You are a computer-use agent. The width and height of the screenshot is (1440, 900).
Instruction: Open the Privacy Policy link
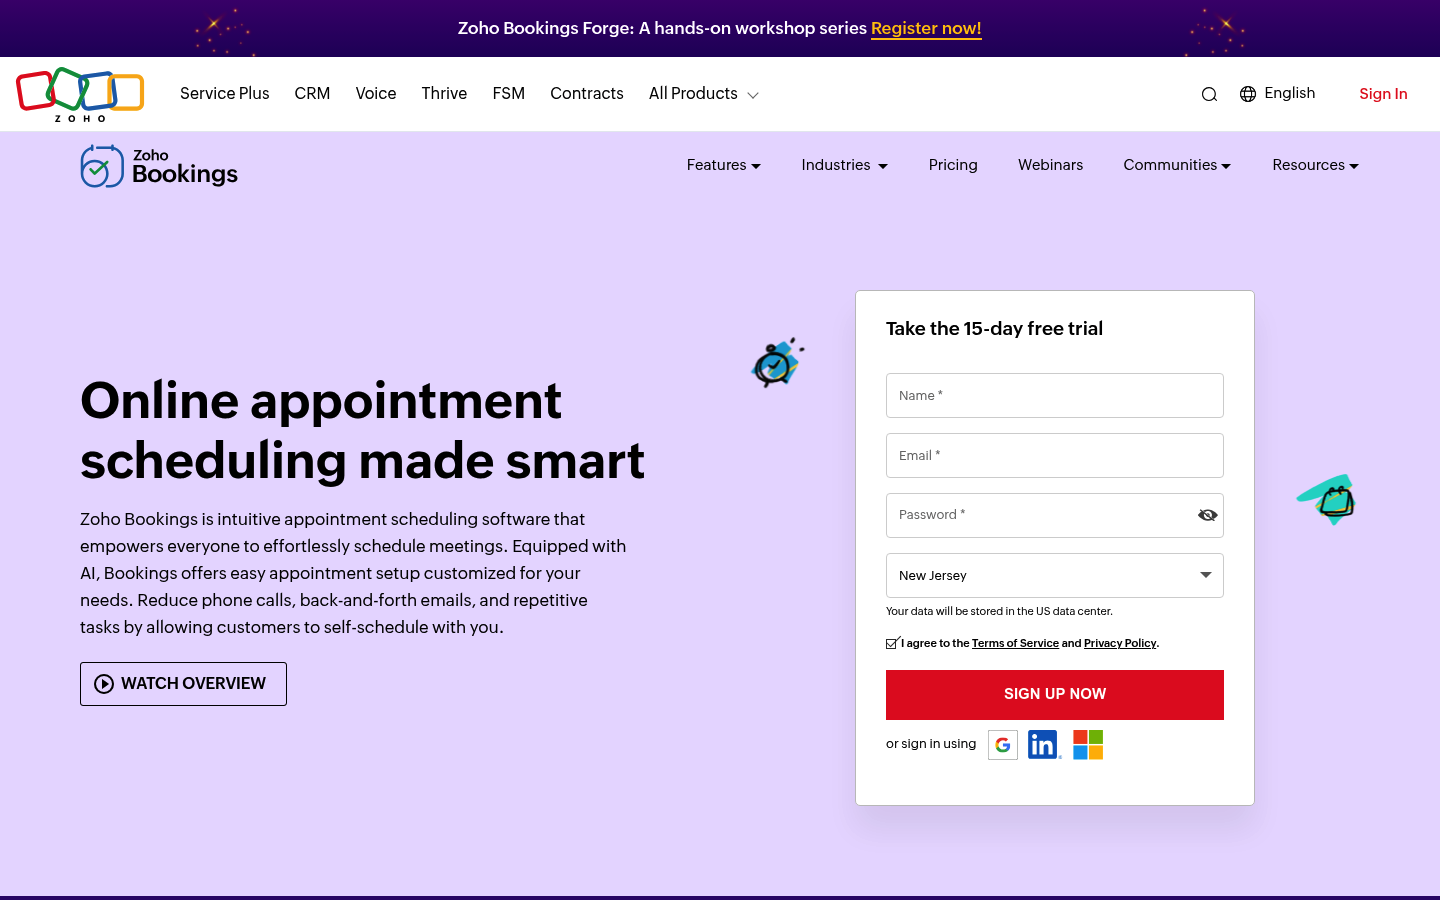(x=1119, y=643)
